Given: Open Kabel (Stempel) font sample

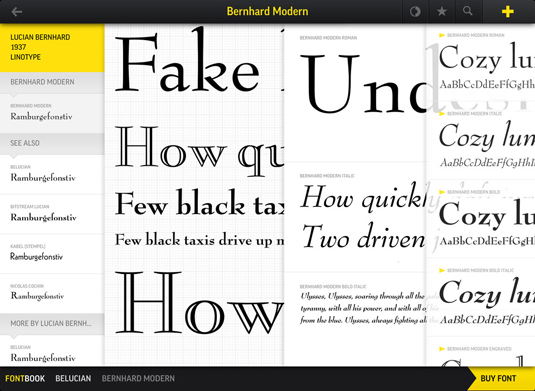Looking at the screenshot, I should pyautogui.click(x=52, y=254).
